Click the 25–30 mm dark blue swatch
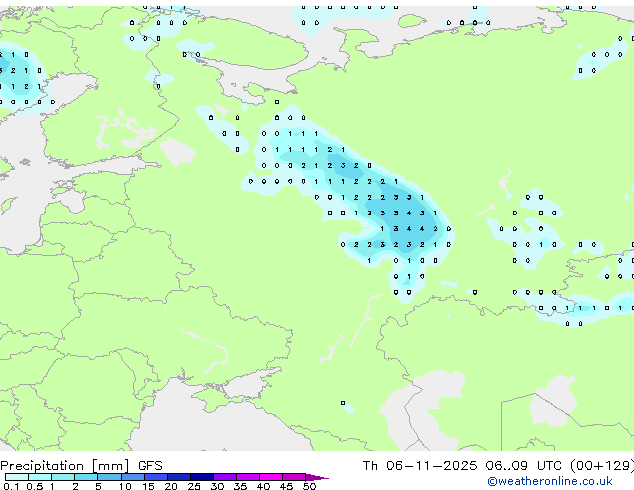634x490 pixels. click(202, 477)
